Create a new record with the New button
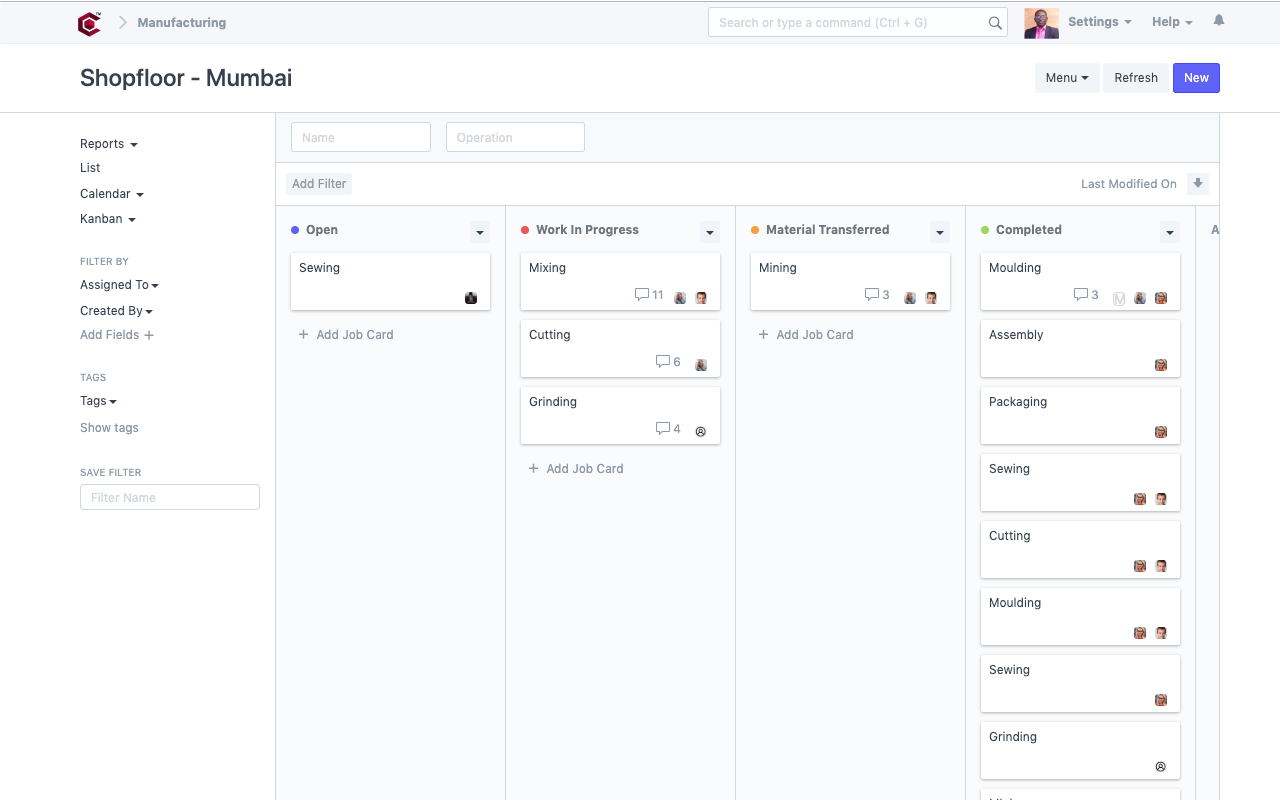This screenshot has height=801, width=1281. pyautogui.click(x=1196, y=77)
